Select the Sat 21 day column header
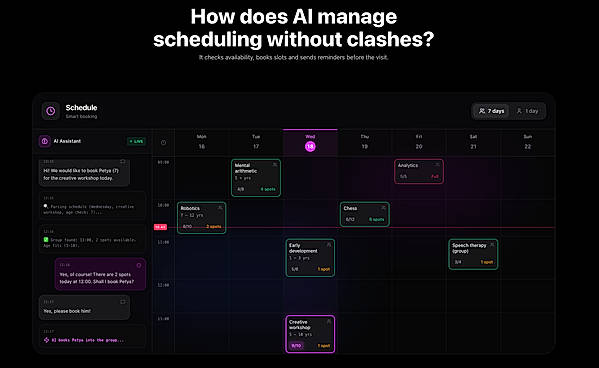The height and width of the screenshot is (368, 599). pos(473,142)
